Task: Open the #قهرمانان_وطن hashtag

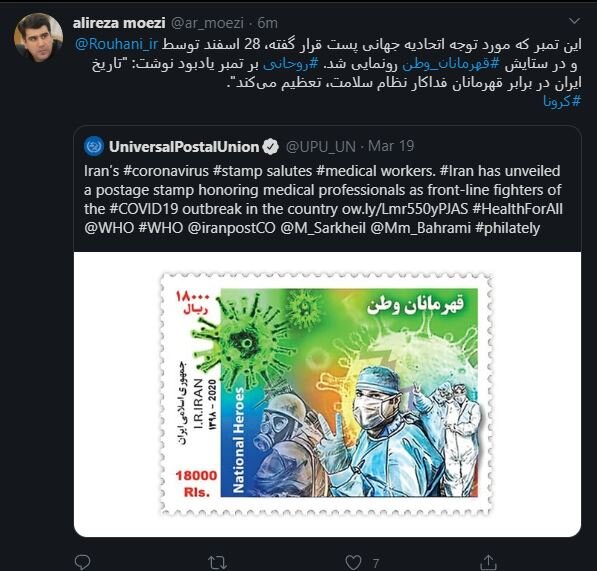Action: (451, 64)
